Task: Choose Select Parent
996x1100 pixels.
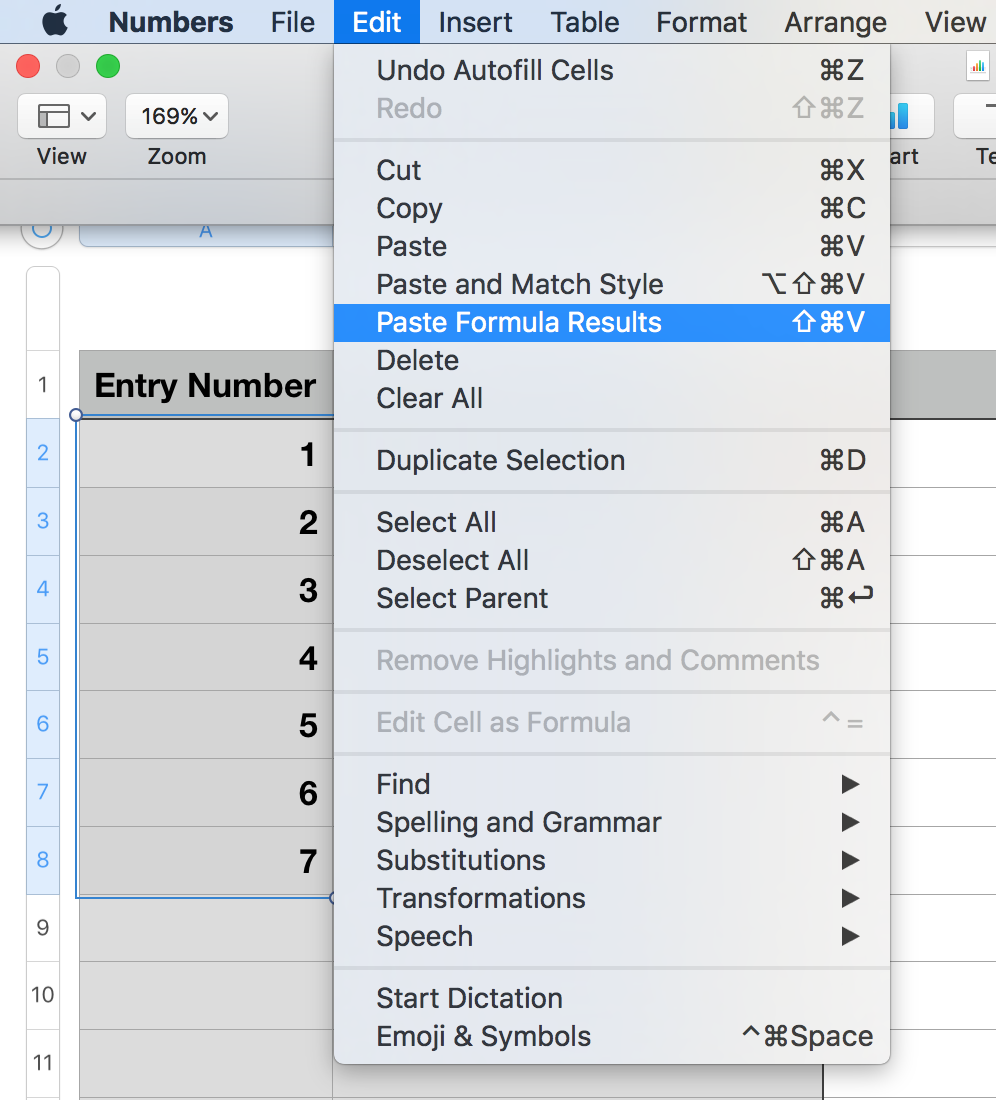Action: click(612, 598)
